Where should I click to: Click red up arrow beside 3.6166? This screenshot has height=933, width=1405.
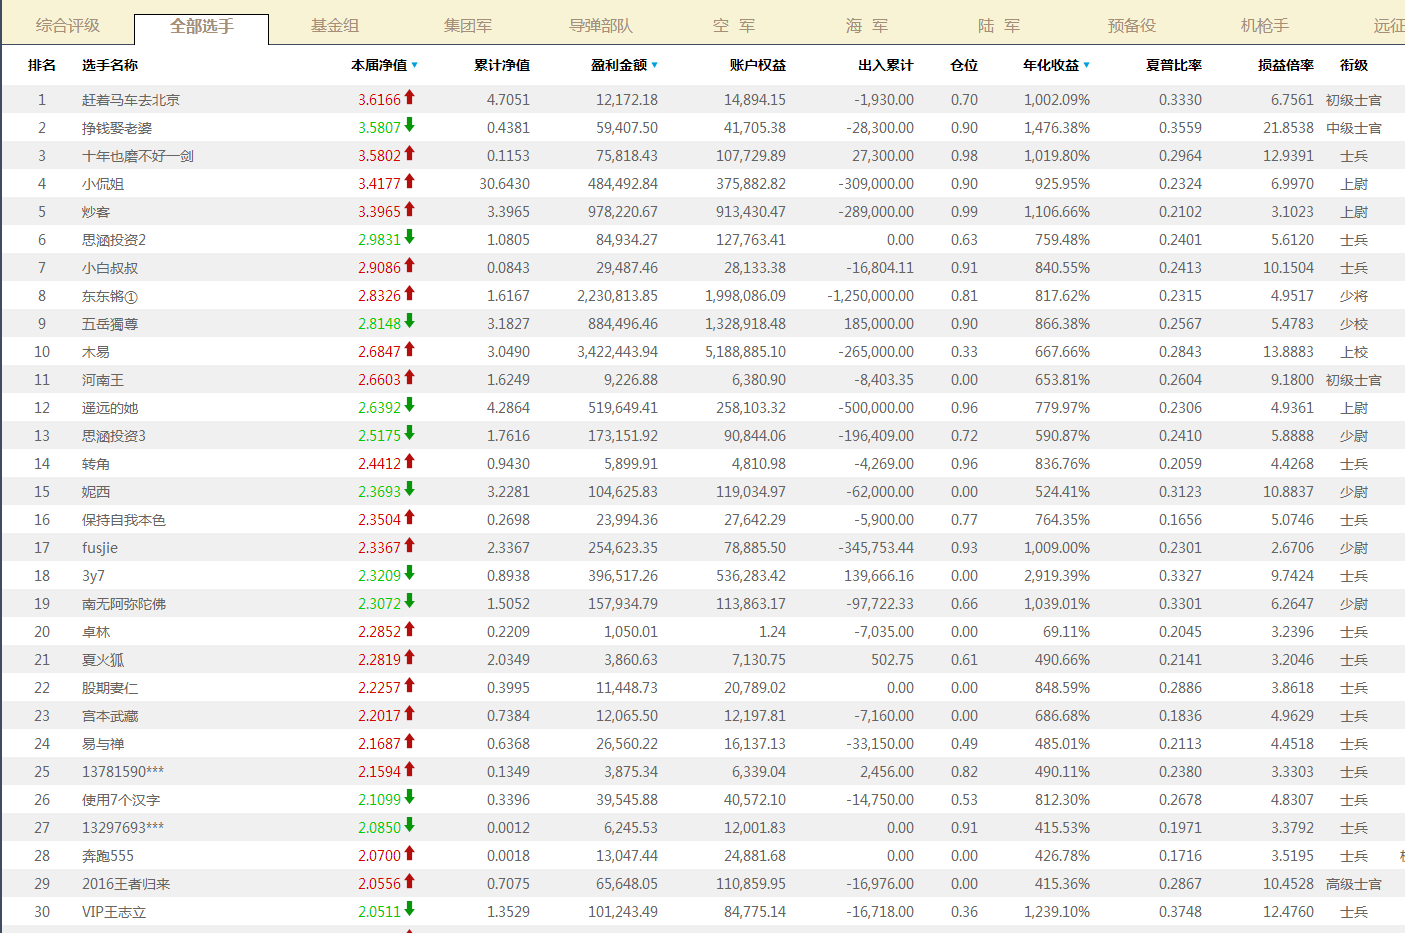click(409, 98)
